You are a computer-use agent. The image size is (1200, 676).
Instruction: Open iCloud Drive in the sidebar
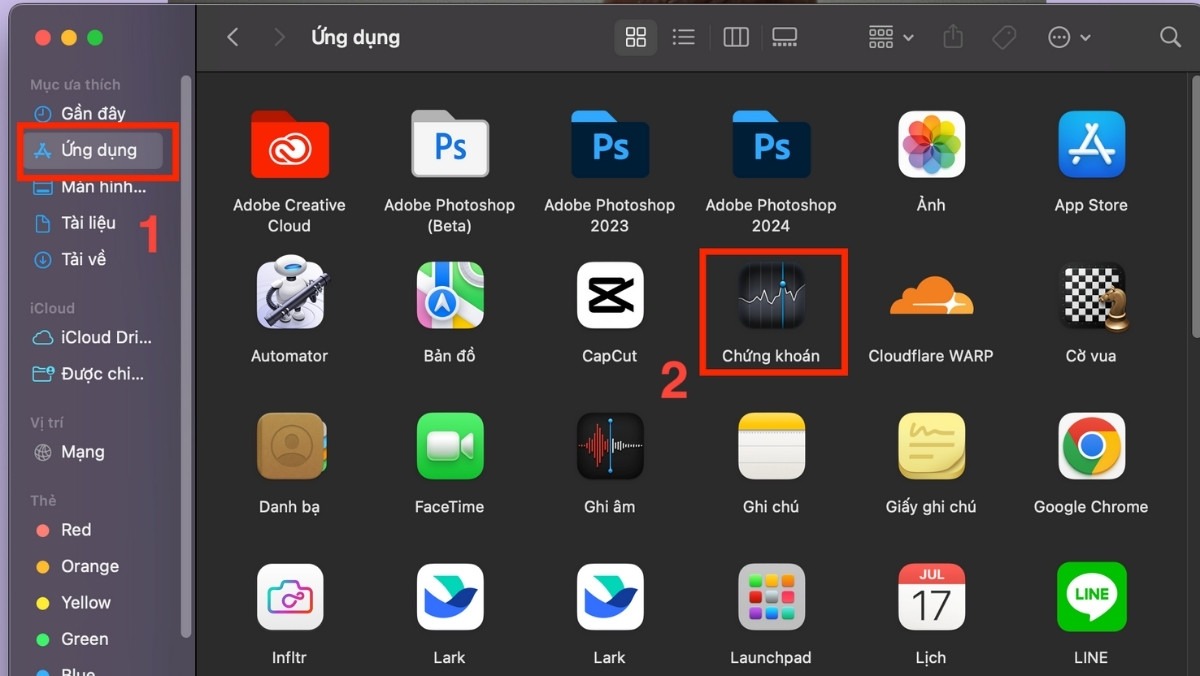(x=93, y=337)
